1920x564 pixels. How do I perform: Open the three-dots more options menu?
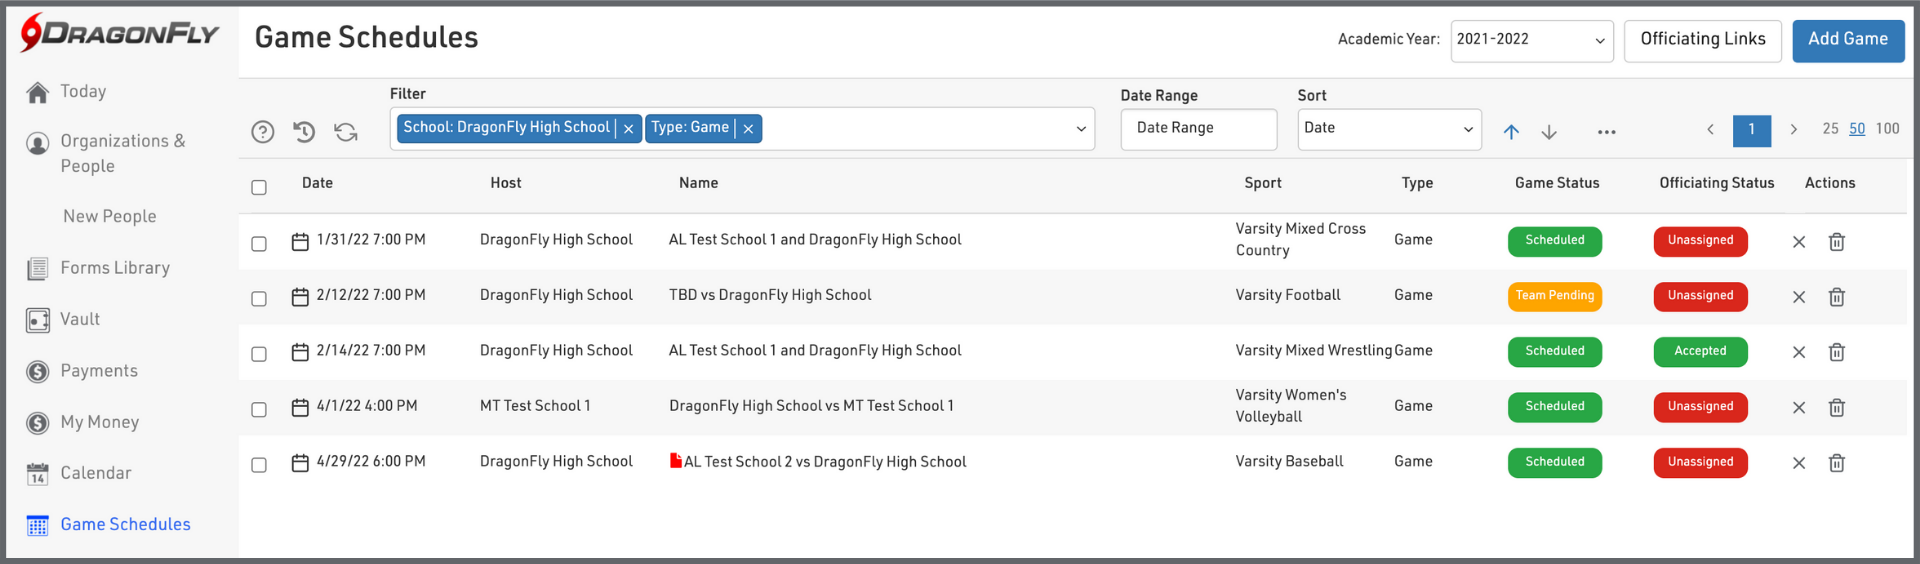1606,132
